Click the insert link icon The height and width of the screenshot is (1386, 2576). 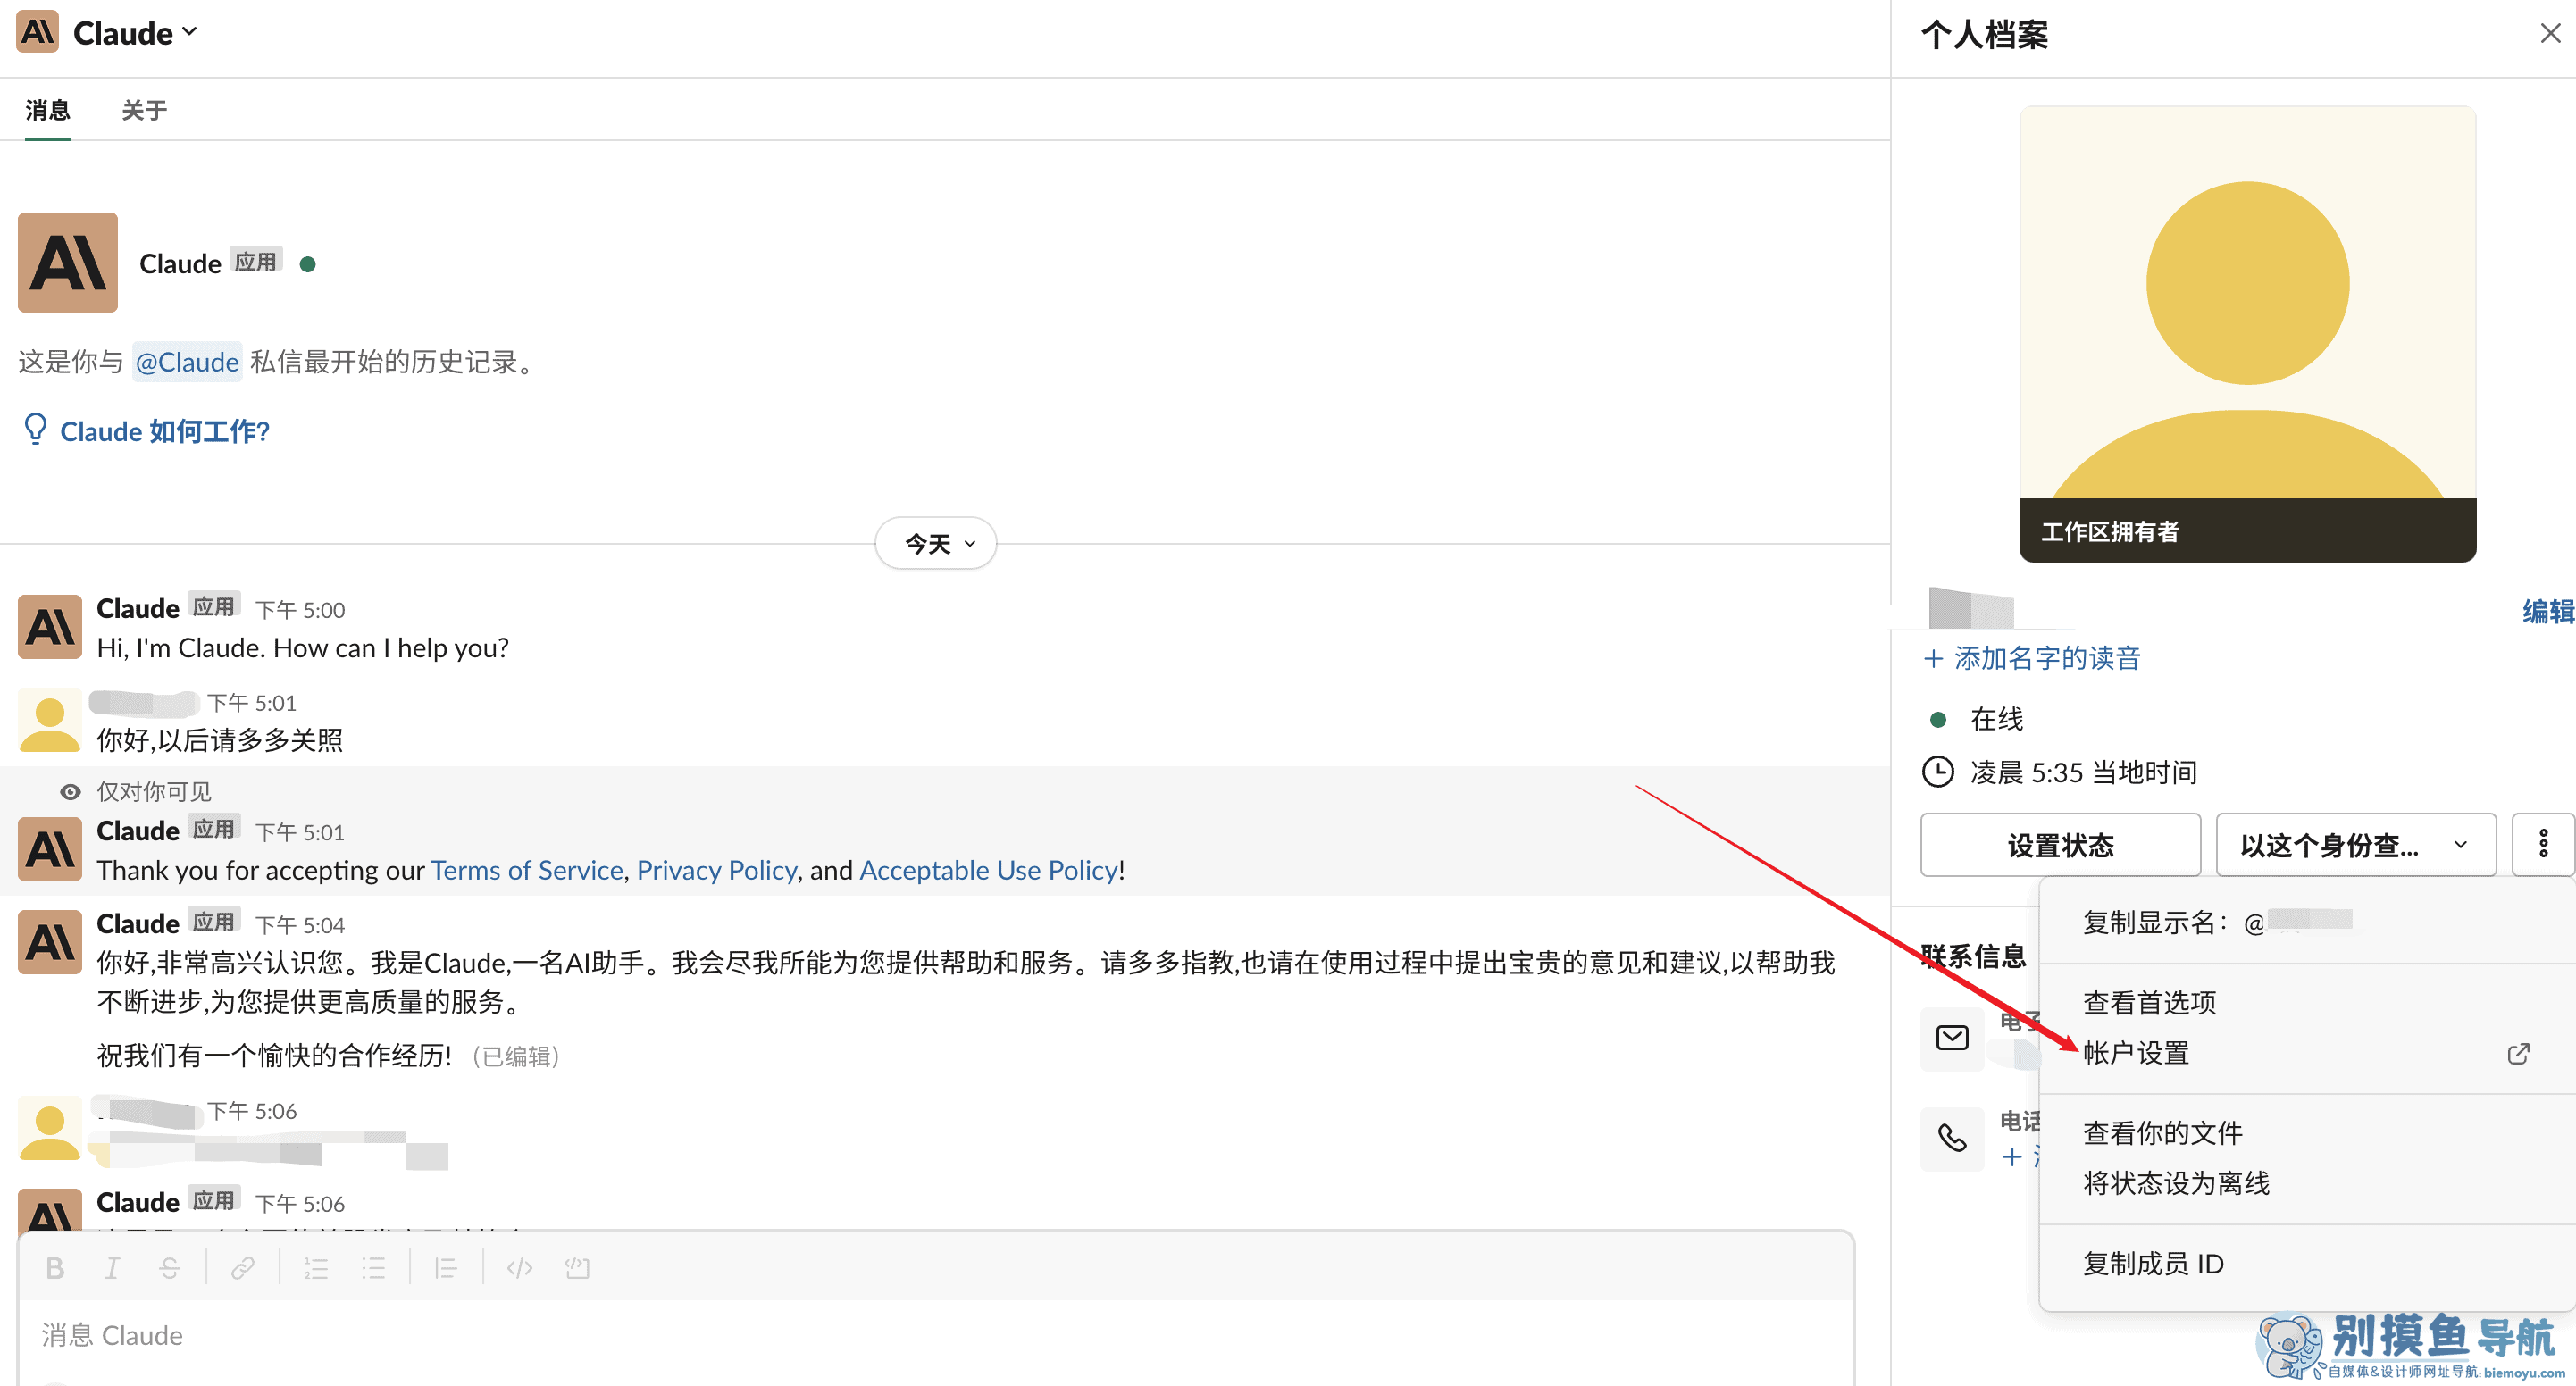[242, 1268]
